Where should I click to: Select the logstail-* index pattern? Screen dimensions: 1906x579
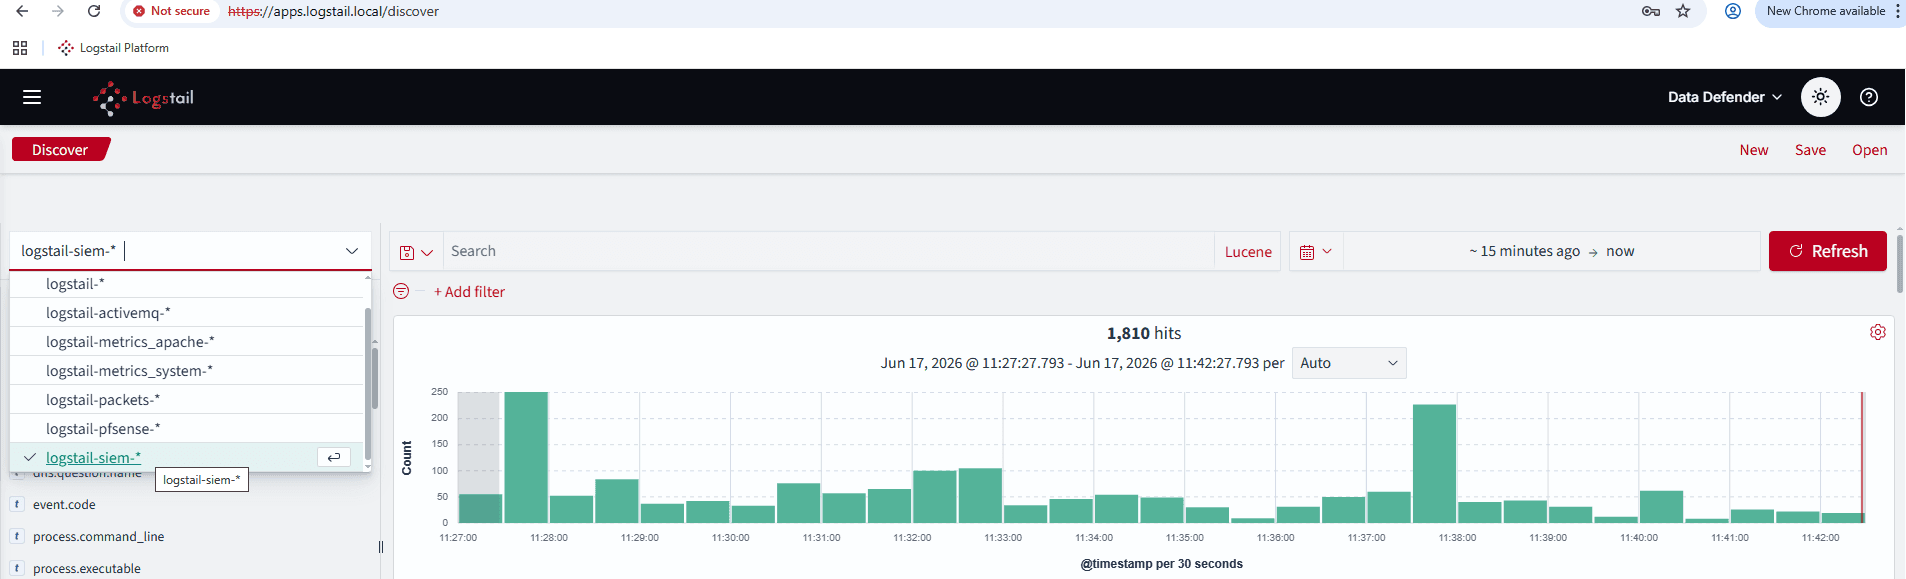point(187,284)
